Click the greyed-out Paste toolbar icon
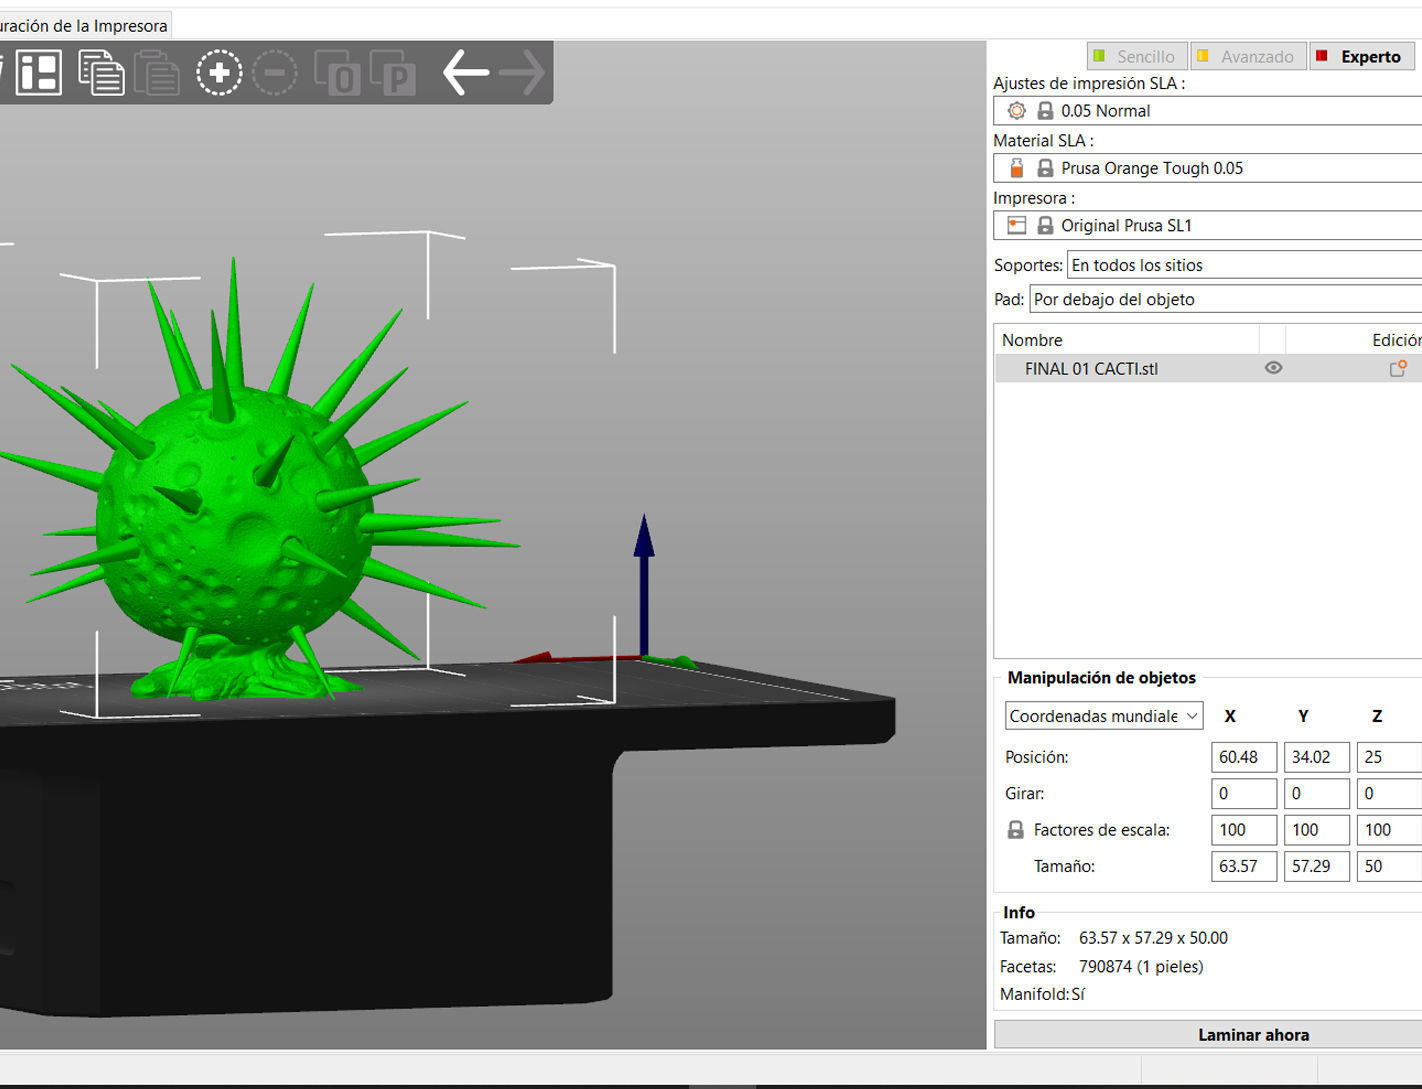 157,73
